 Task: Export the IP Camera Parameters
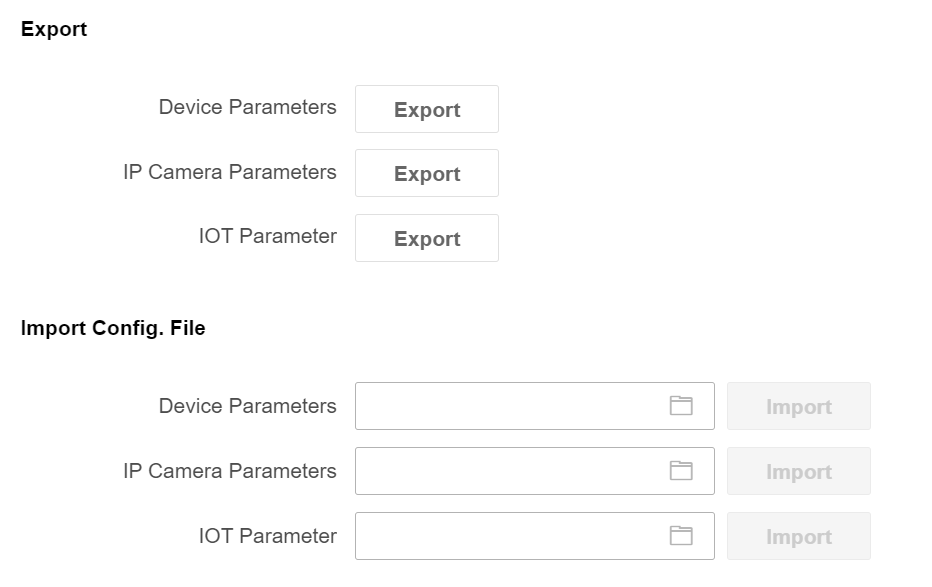(426, 174)
